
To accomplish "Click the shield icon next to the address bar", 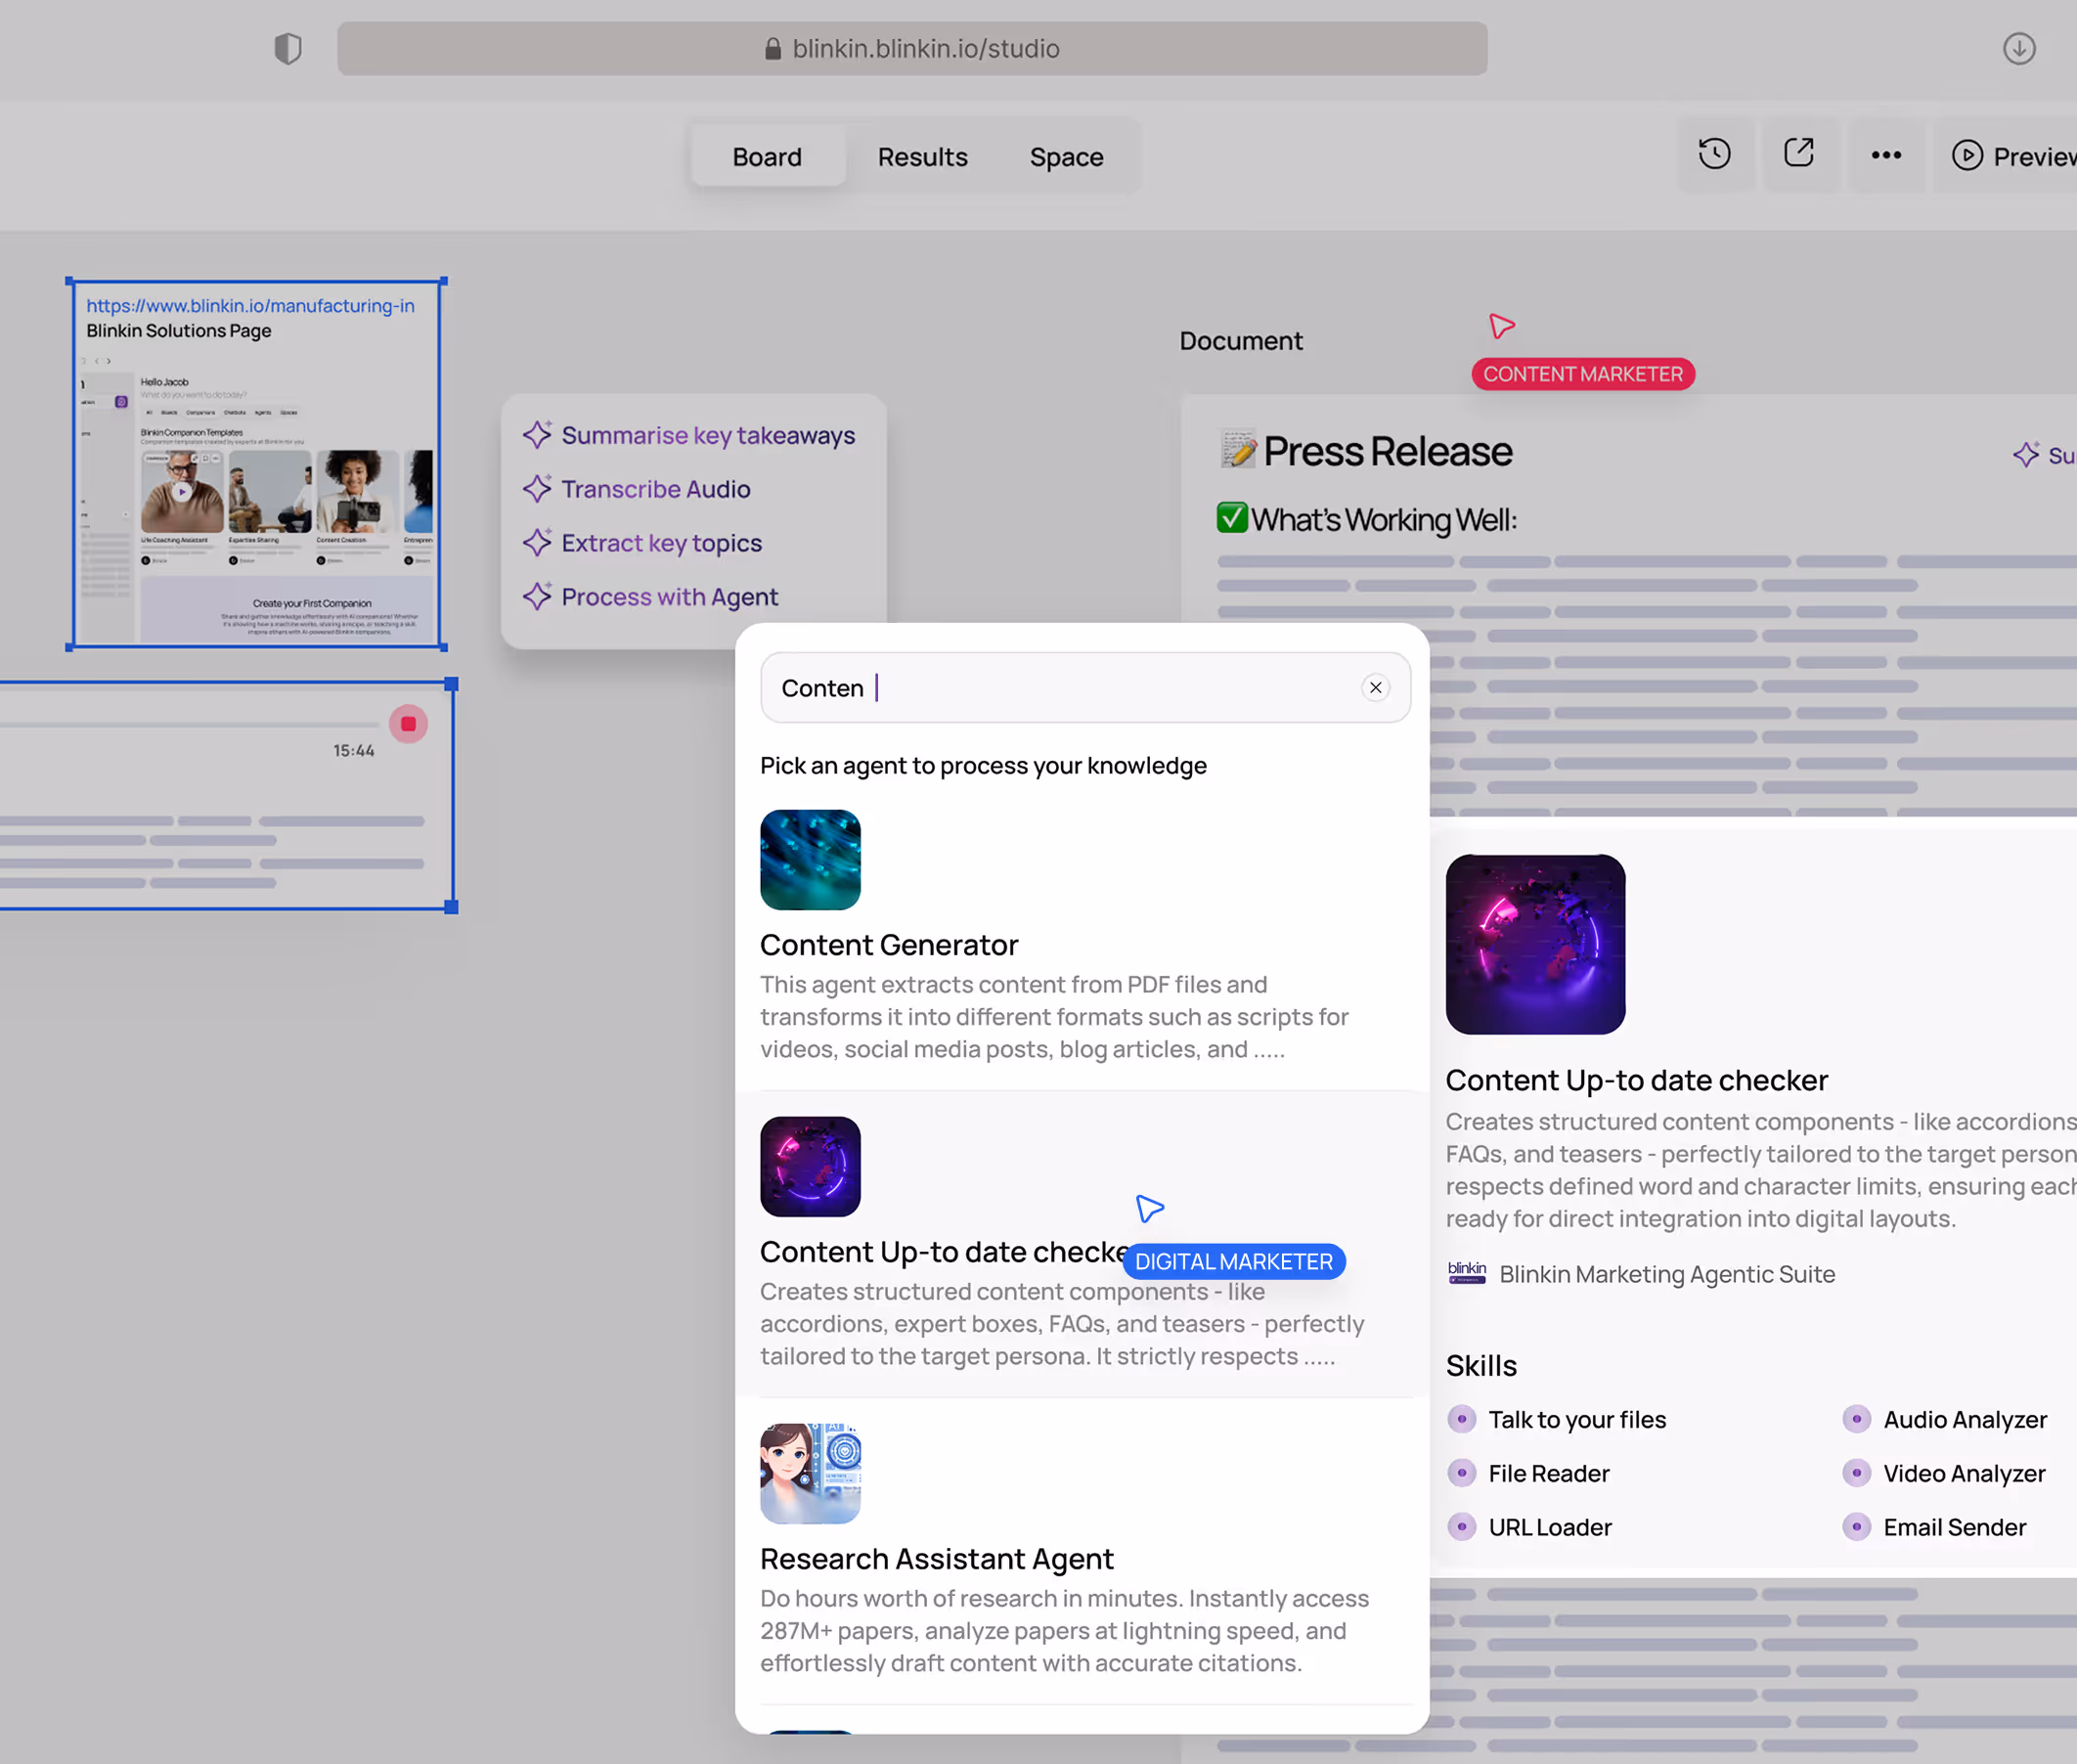I will [287, 48].
